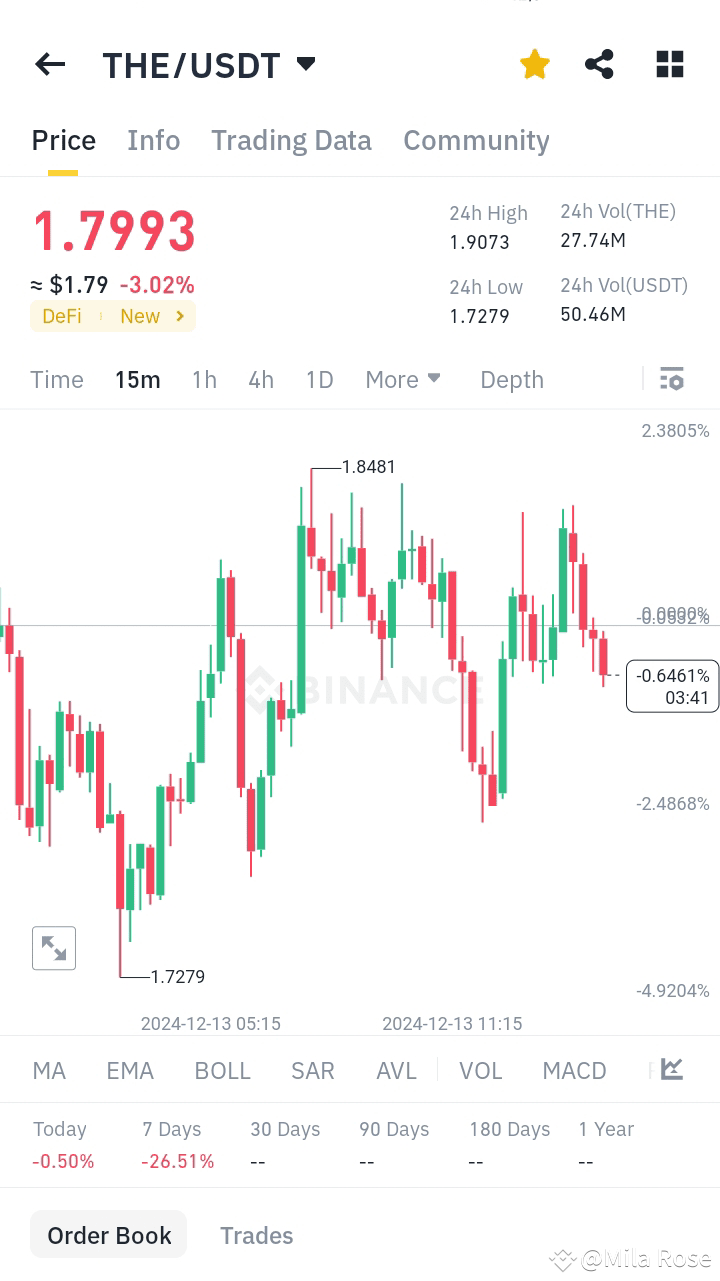The width and height of the screenshot is (720, 1281).
Task: Enable the SAR indicator
Action: click(312, 1070)
